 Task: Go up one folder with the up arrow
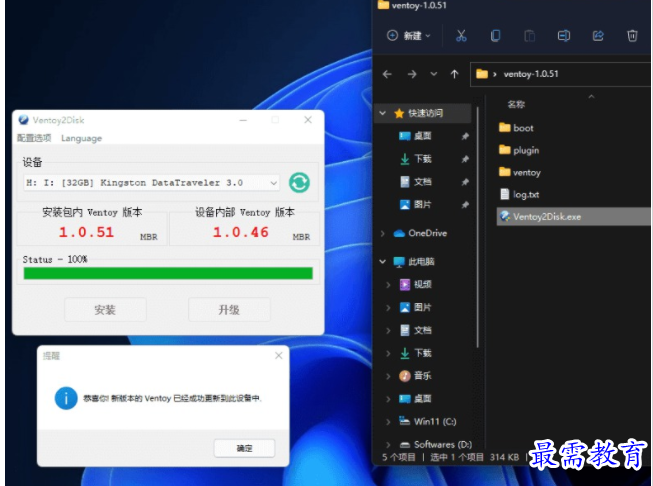[x=454, y=74]
